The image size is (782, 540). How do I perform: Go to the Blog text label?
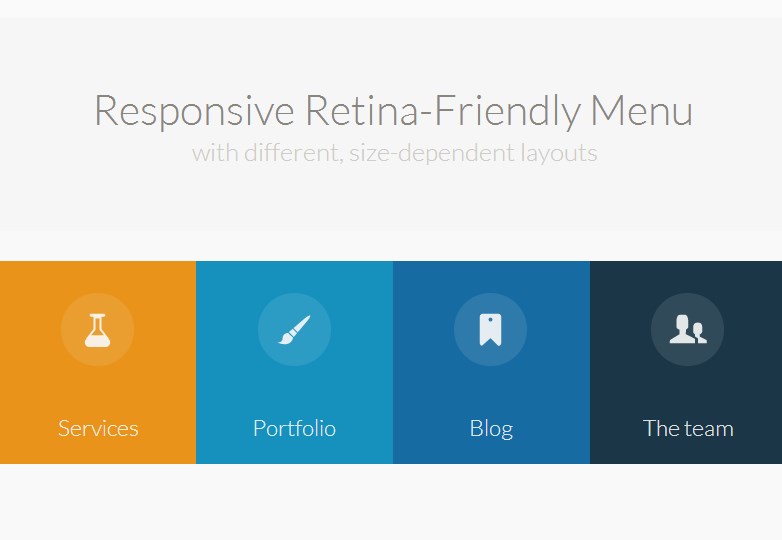coord(491,428)
